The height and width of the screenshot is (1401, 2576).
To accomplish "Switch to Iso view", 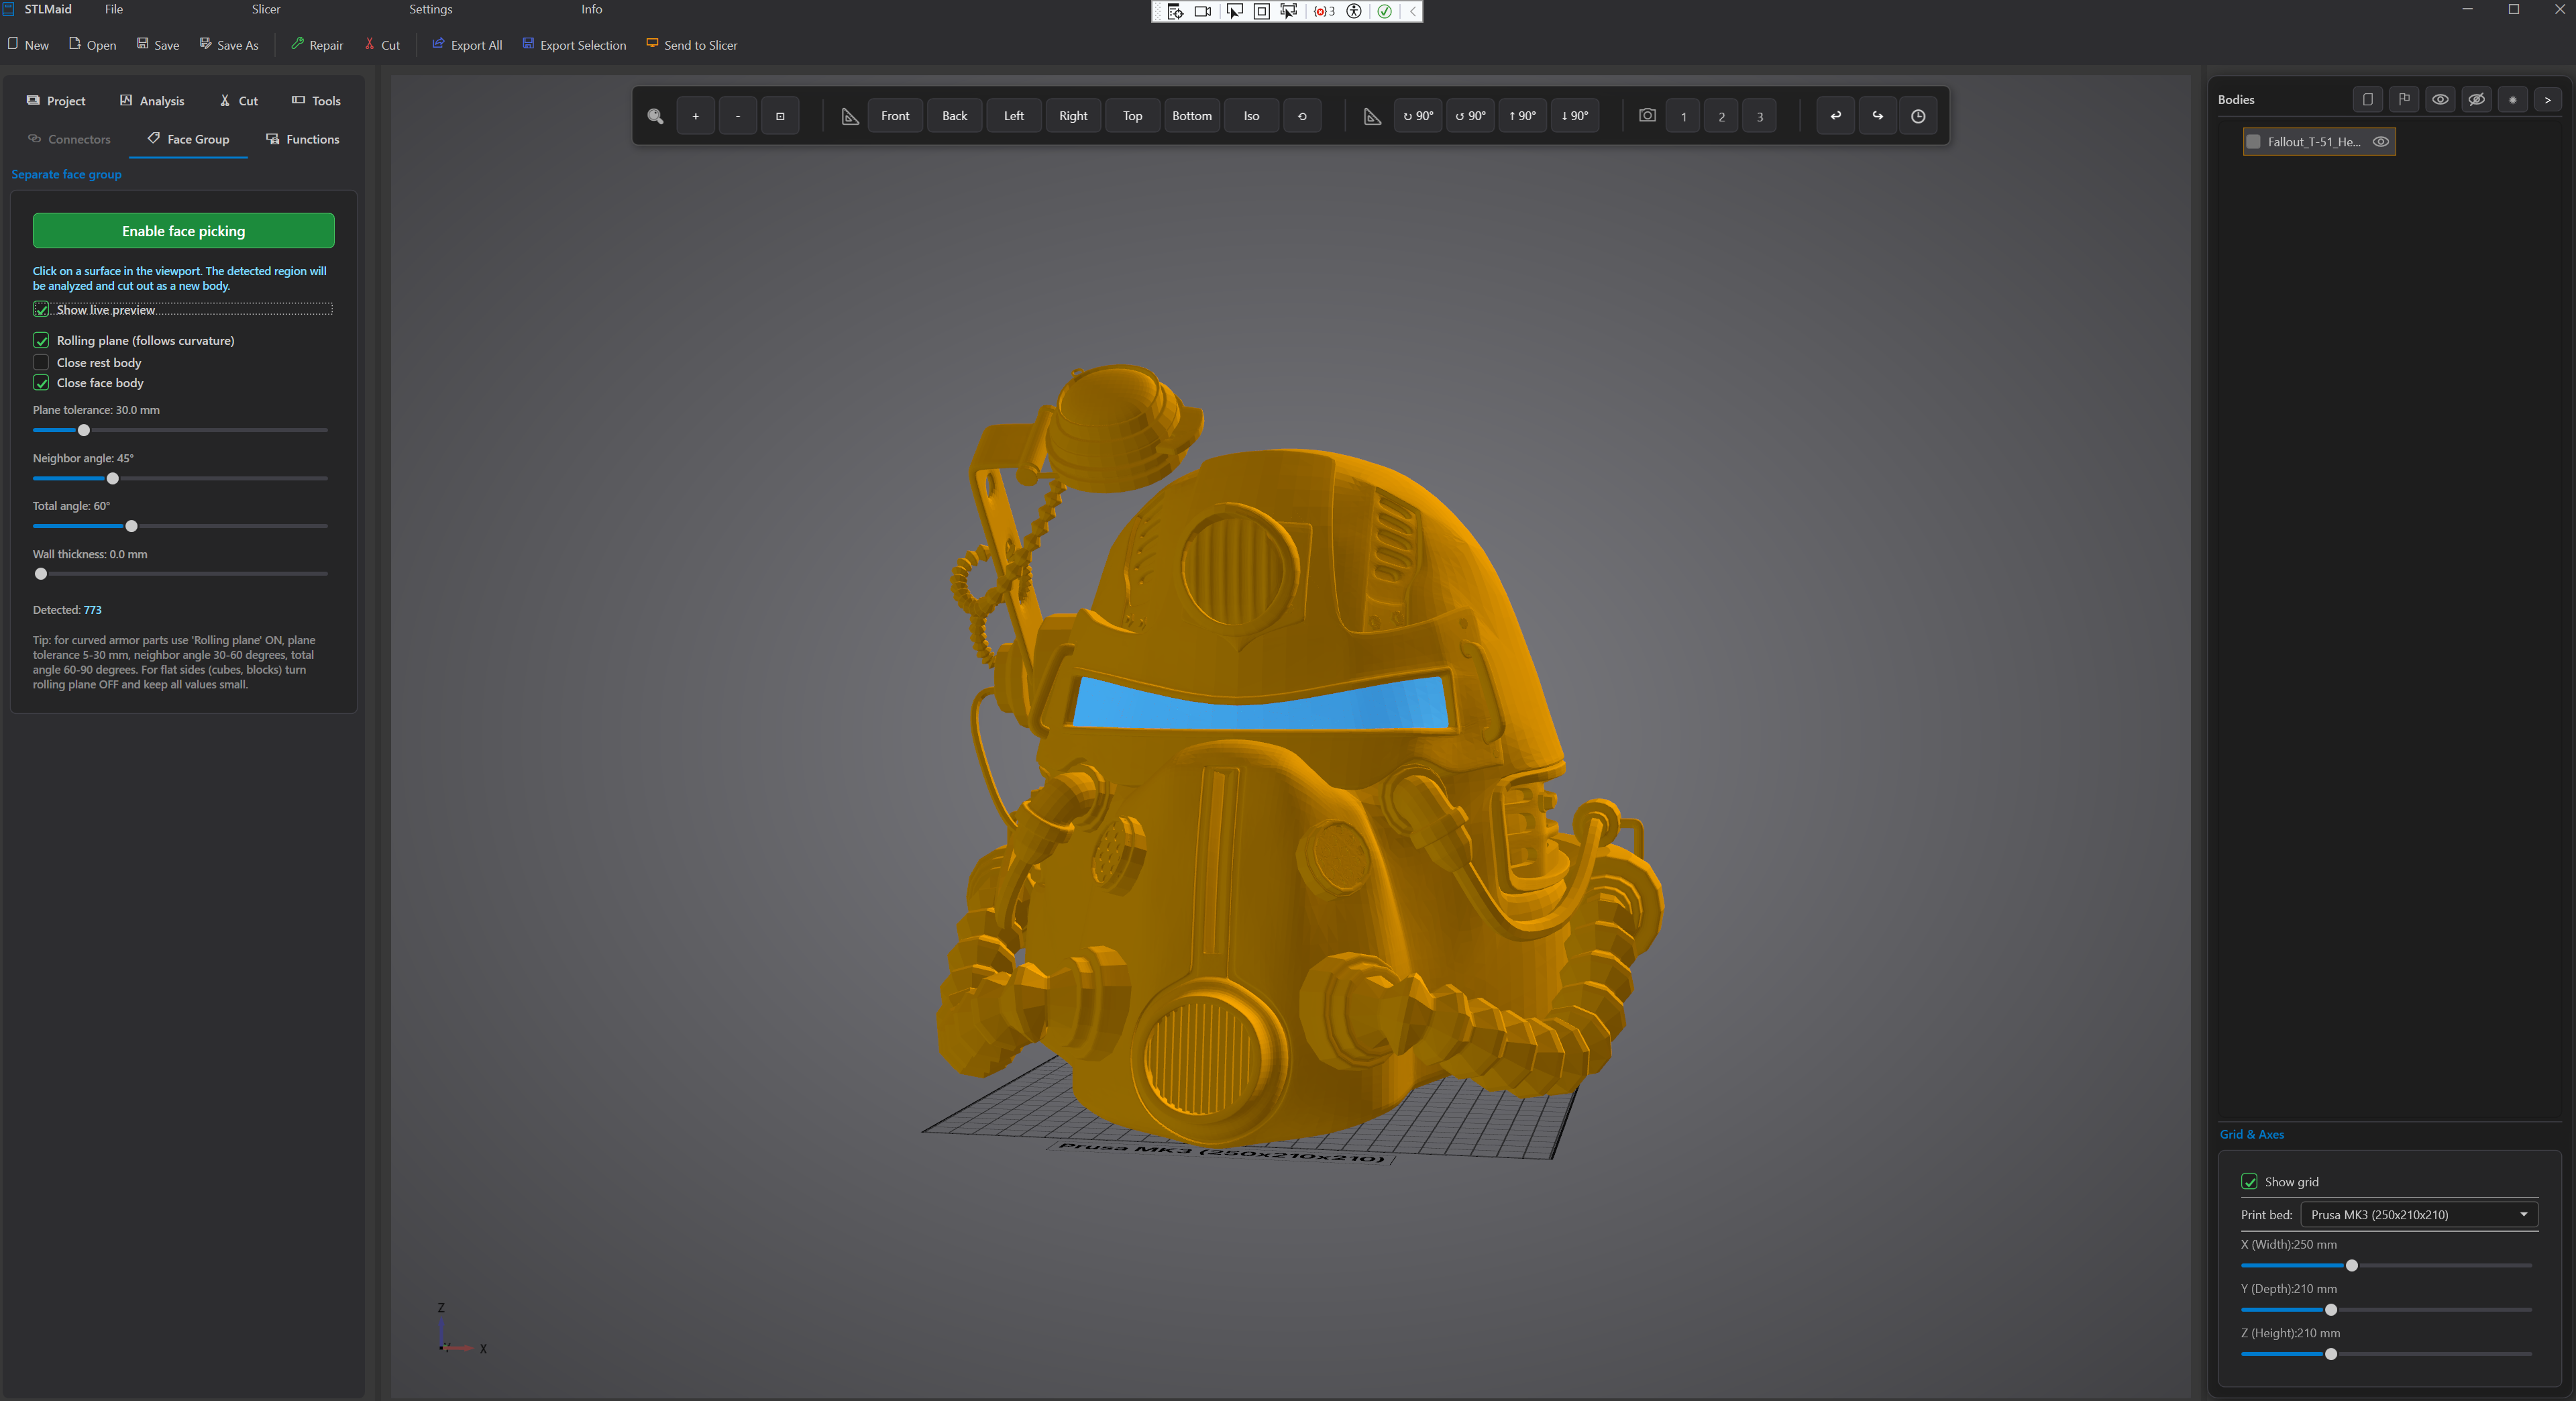I will click(1251, 116).
